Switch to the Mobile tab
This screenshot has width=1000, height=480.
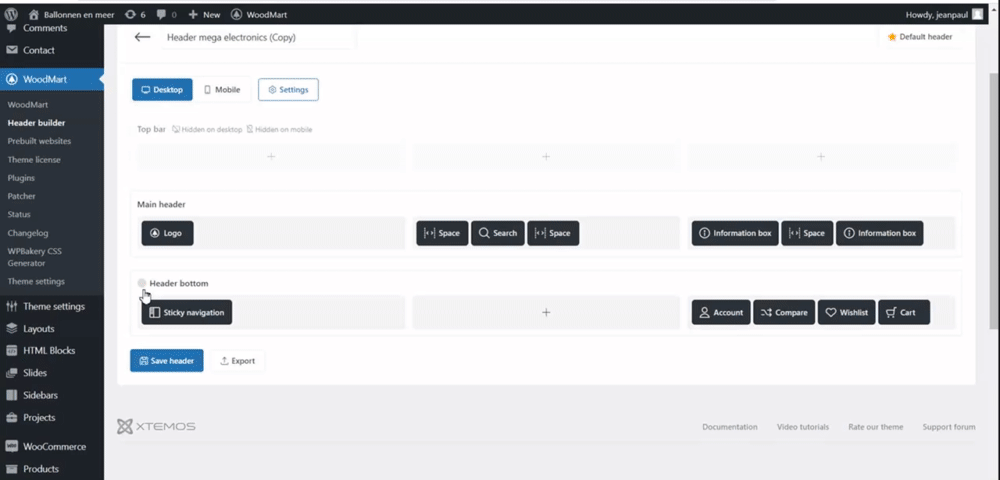pyautogui.click(x=222, y=90)
